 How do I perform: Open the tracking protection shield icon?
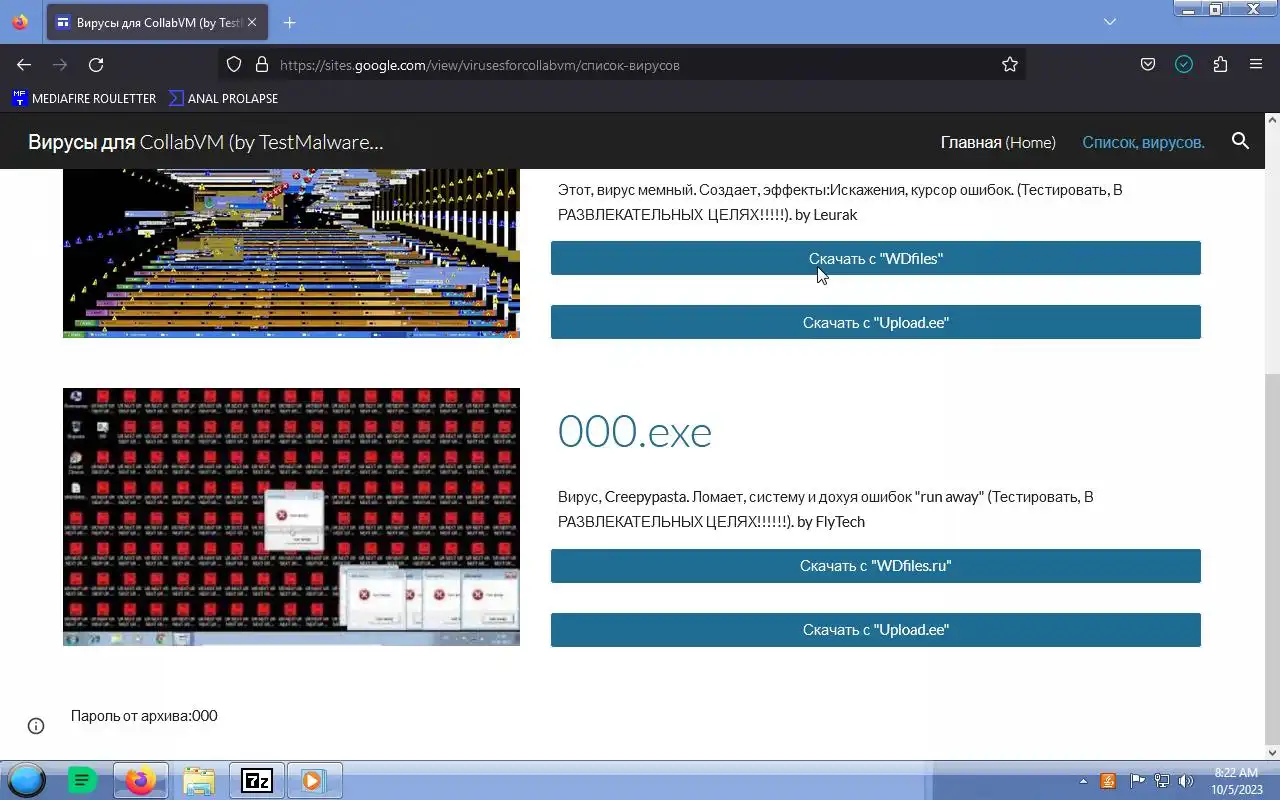click(x=234, y=65)
